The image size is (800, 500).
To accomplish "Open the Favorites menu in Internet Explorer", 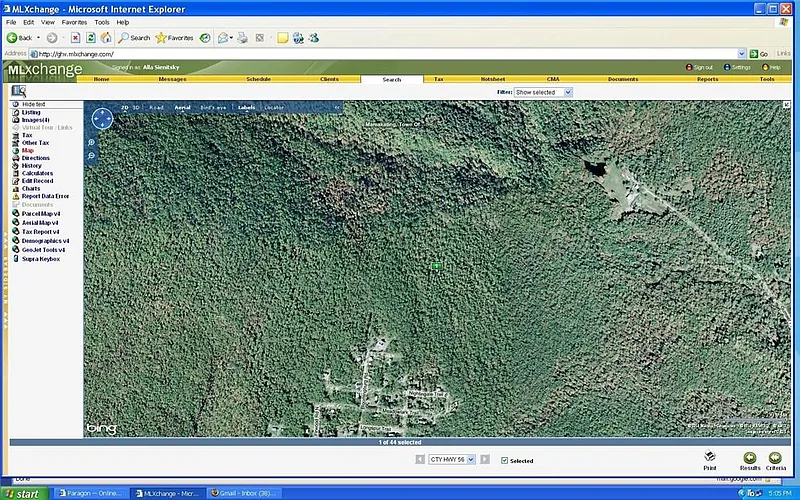I will point(74,22).
